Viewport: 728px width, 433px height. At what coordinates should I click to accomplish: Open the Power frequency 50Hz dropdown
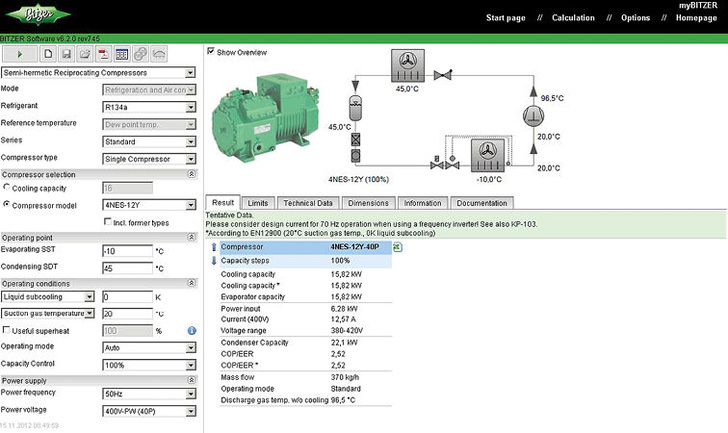pos(149,394)
